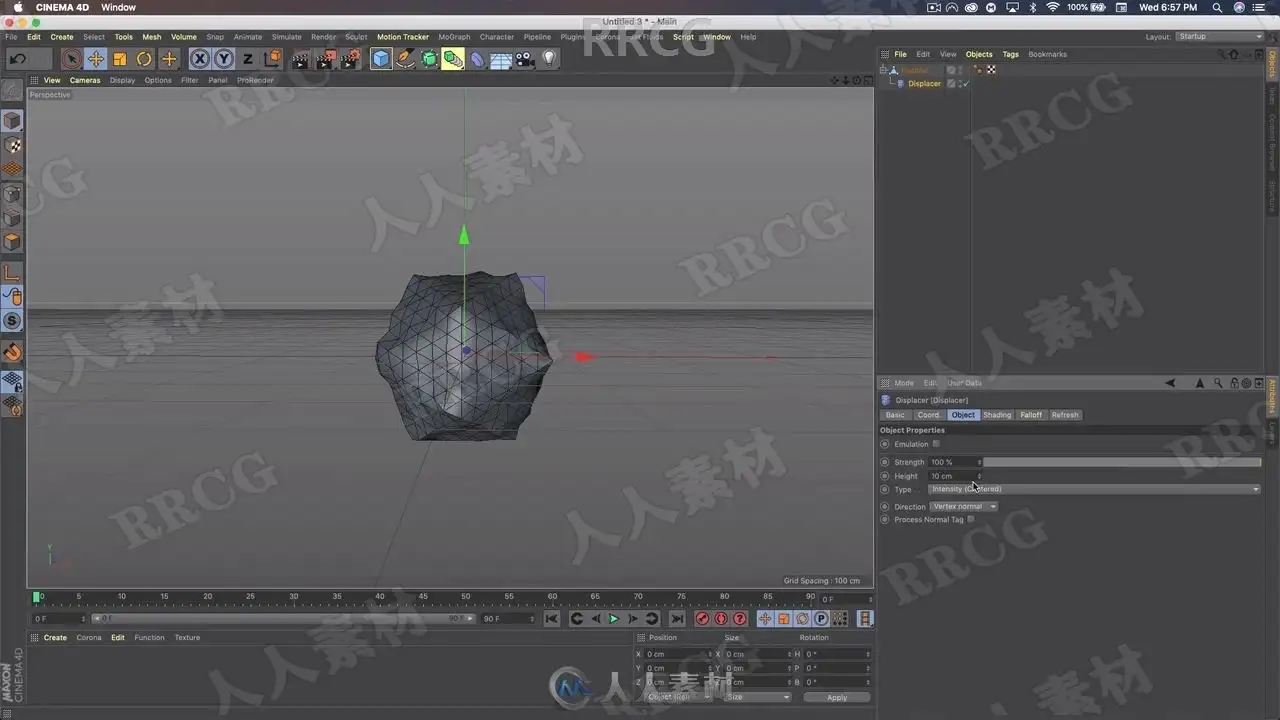
Task: Open the Render View clapperboard icon
Action: click(300, 59)
